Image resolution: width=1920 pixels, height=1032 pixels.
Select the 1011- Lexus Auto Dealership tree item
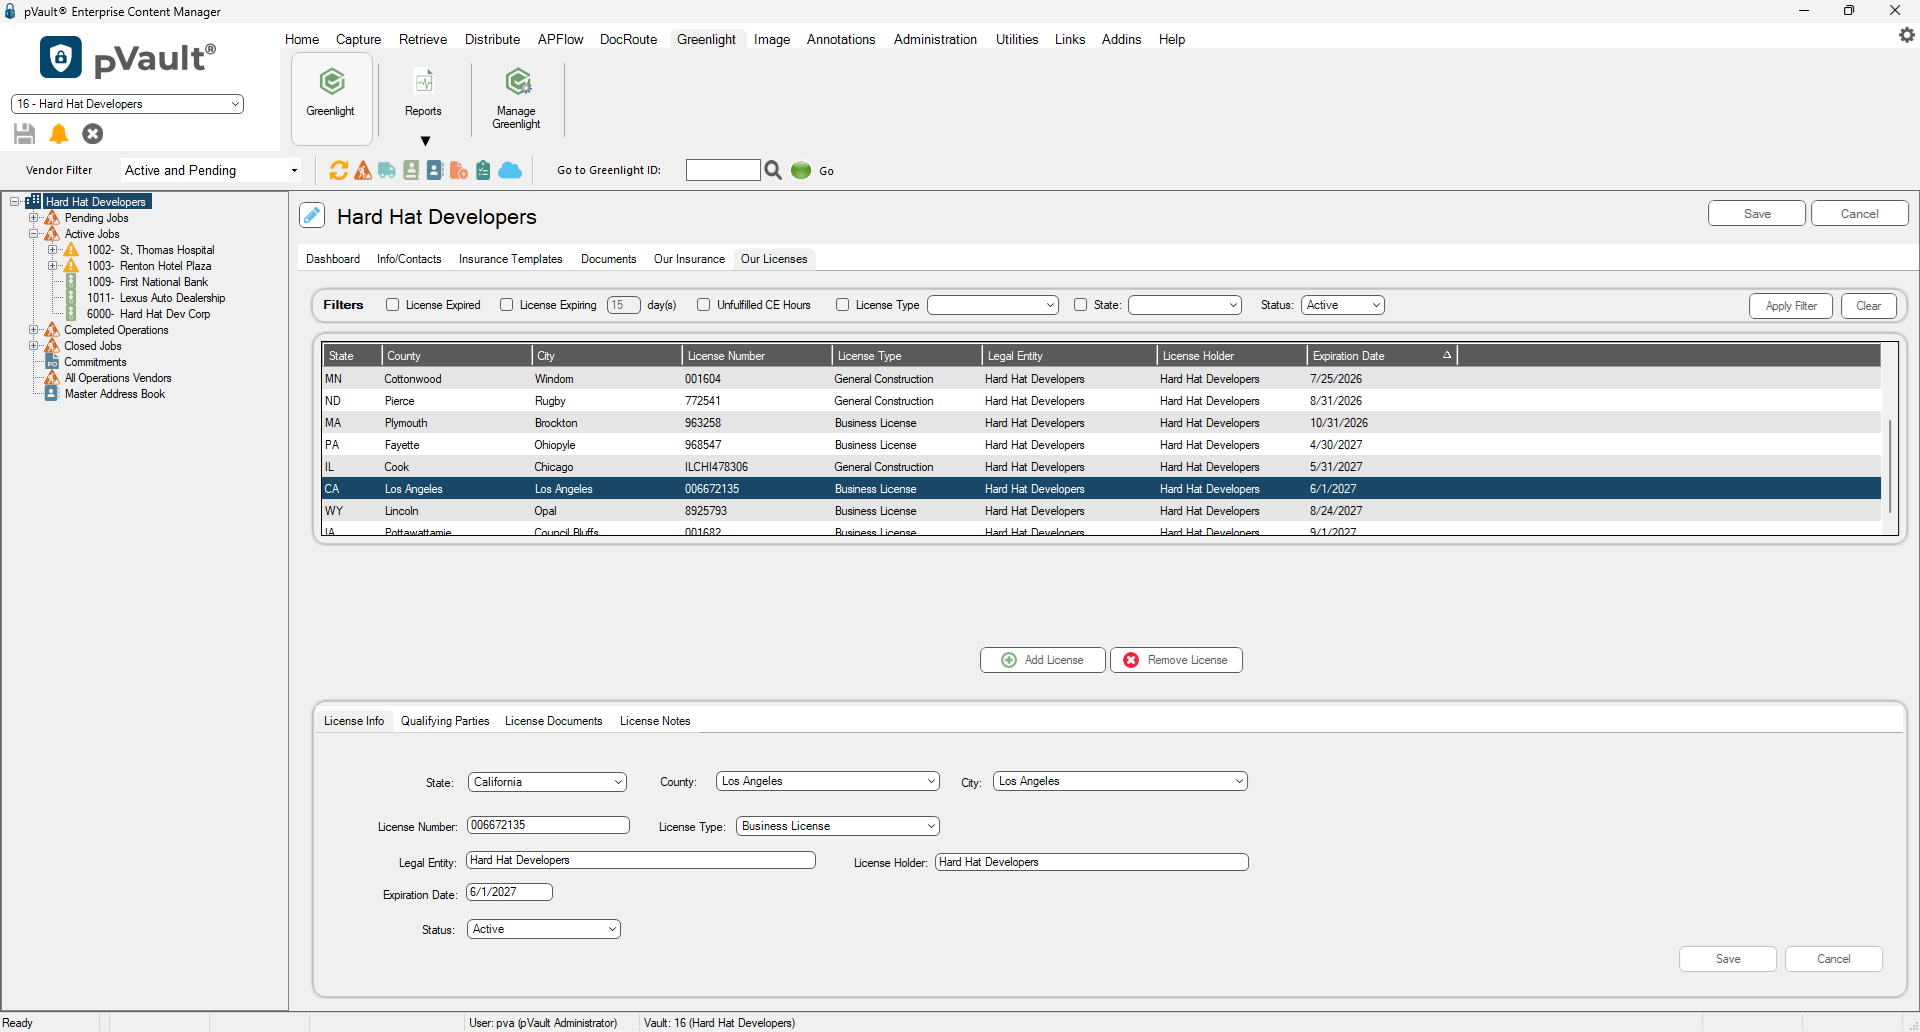[x=155, y=298]
